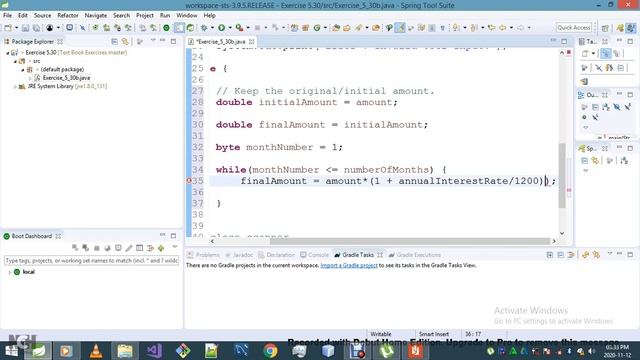Click the Save icon in the toolbar
640x360 pixels.
coord(25,28)
